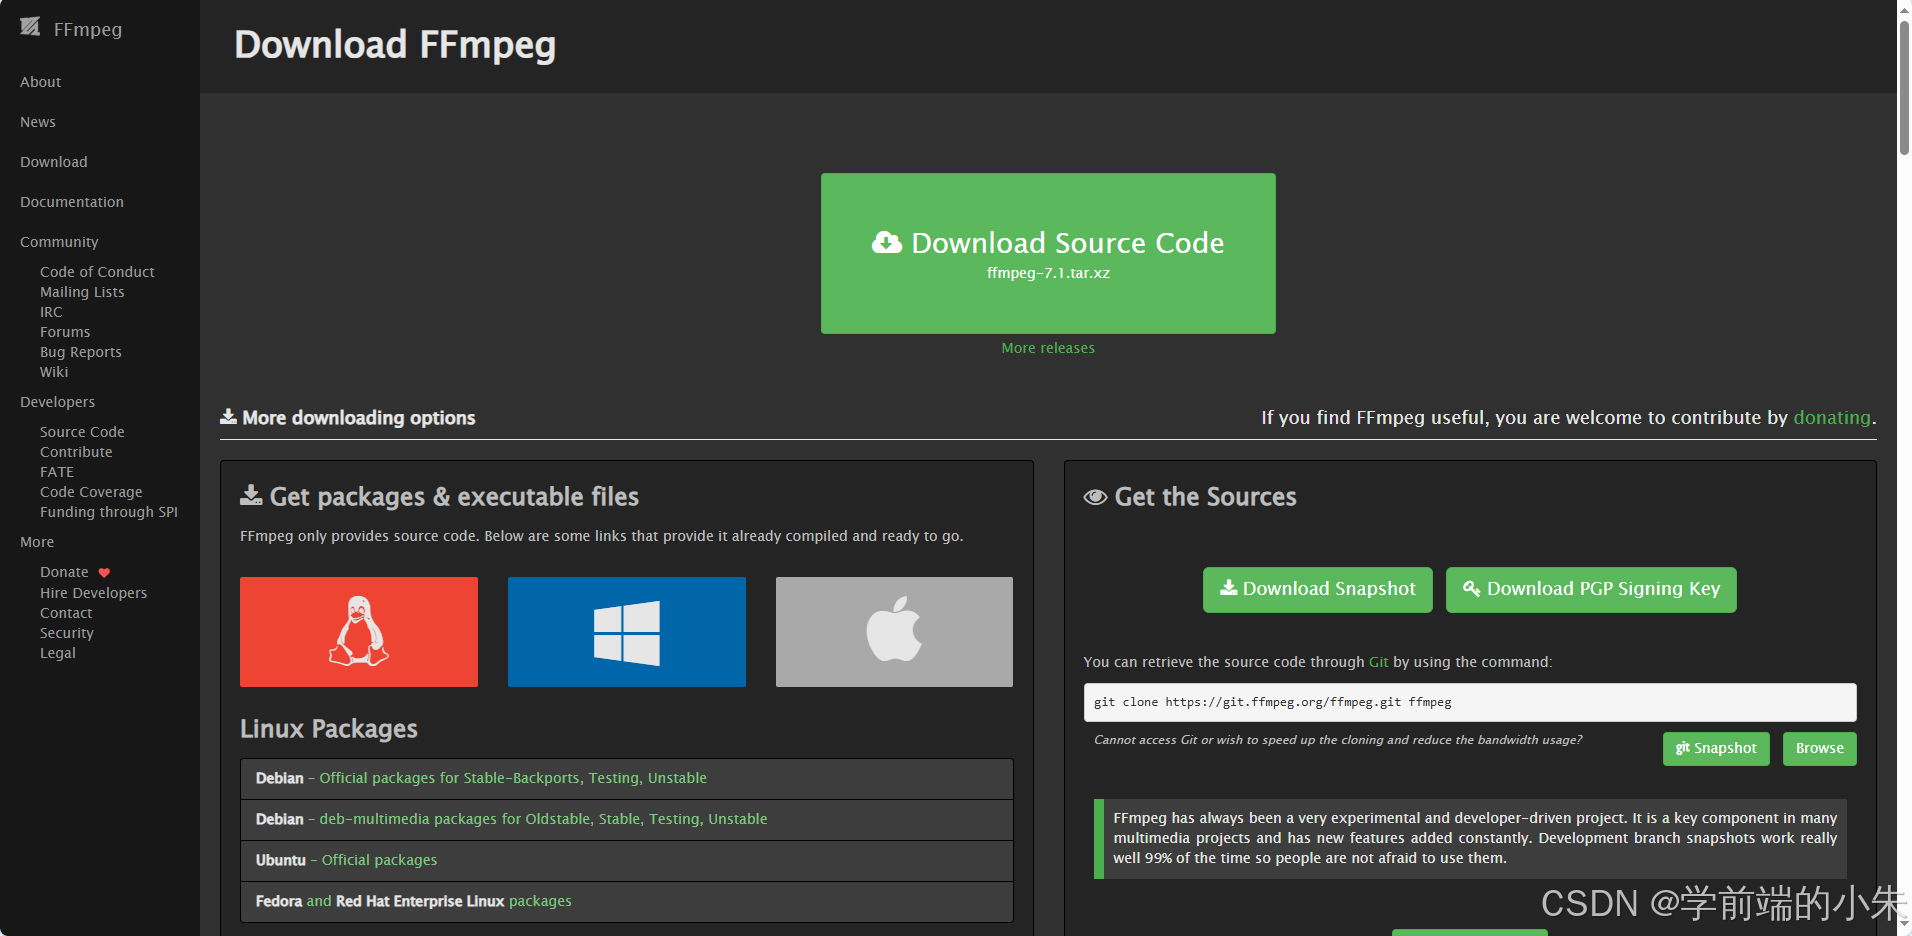Click the cloud download icon
This screenshot has width=1912, height=936.
coord(887,242)
